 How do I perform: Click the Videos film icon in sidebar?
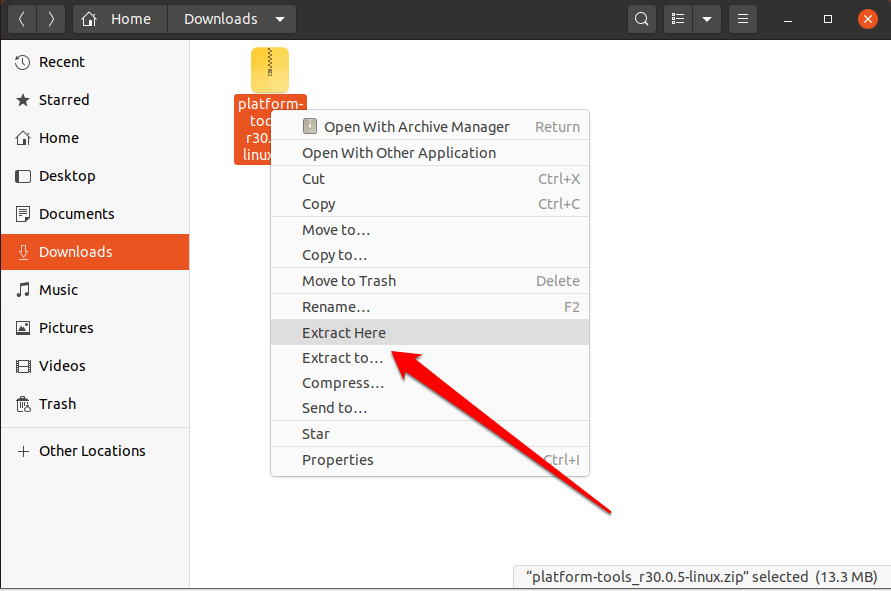(x=23, y=366)
